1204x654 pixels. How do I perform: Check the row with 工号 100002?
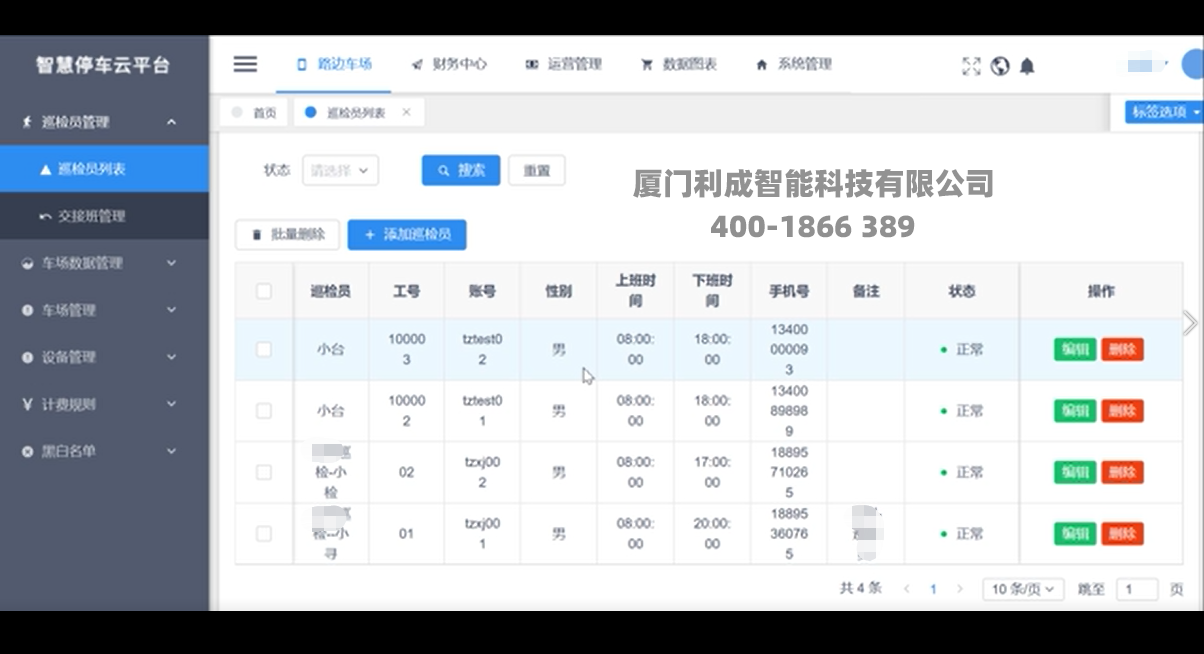[x=264, y=411]
